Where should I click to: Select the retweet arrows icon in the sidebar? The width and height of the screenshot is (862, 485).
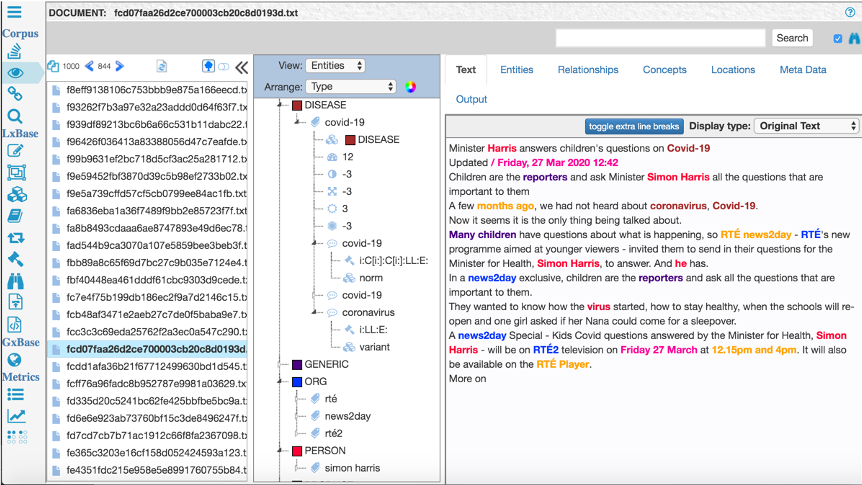(x=15, y=238)
